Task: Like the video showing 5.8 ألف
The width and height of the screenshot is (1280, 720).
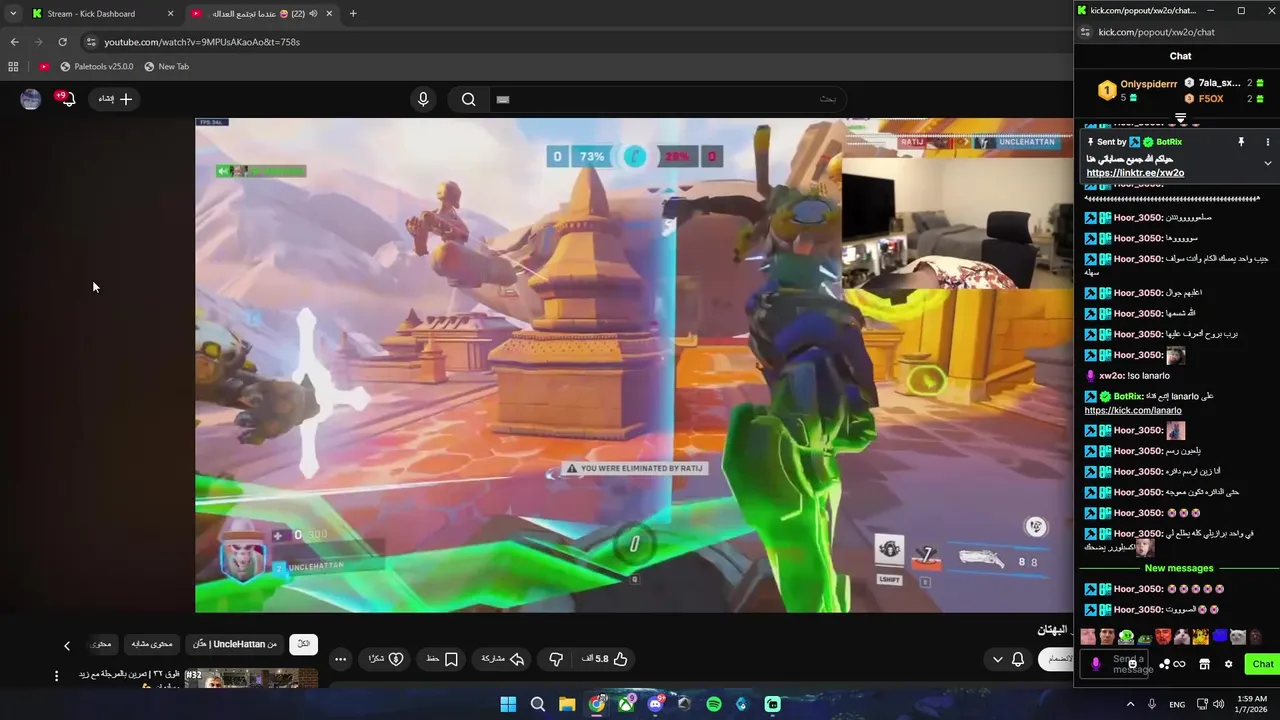Action: [604, 659]
